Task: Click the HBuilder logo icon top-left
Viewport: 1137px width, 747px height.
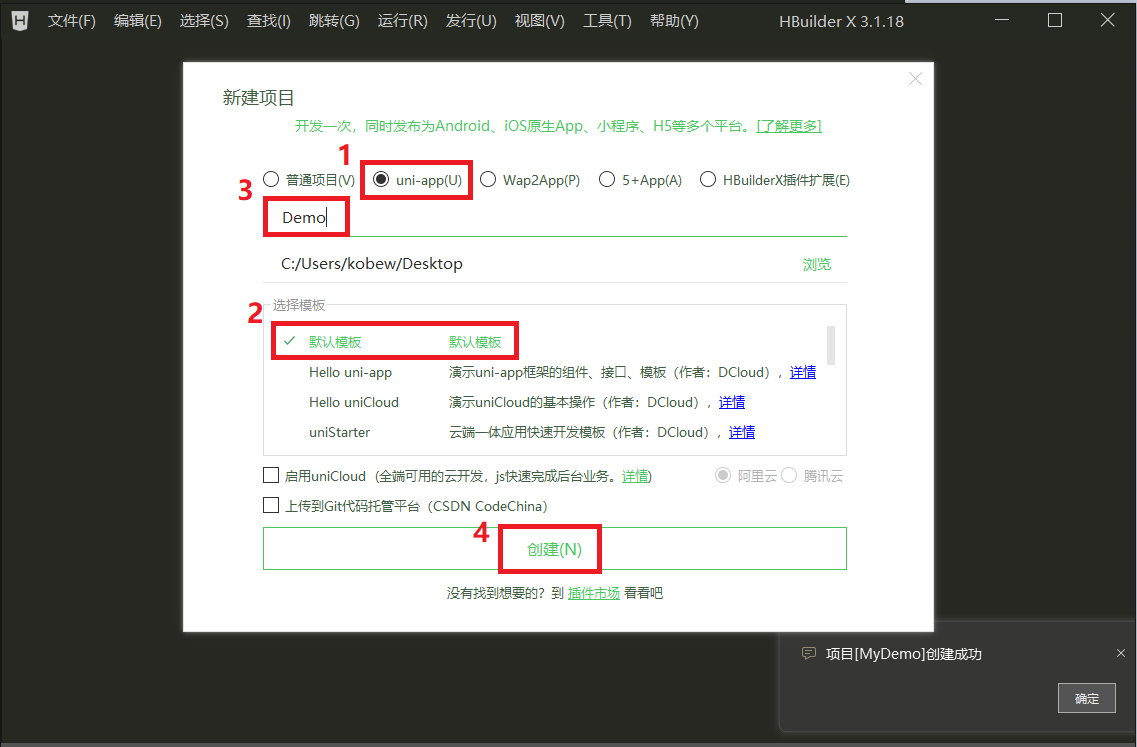Action: click(19, 20)
